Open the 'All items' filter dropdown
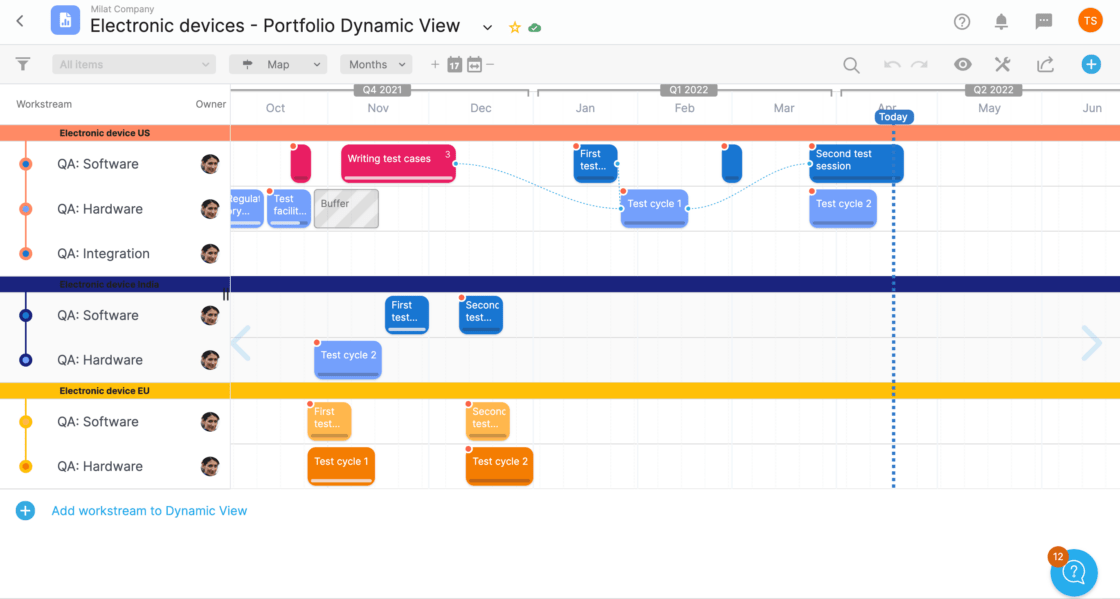Viewport: 1120px width, 599px height. (133, 63)
